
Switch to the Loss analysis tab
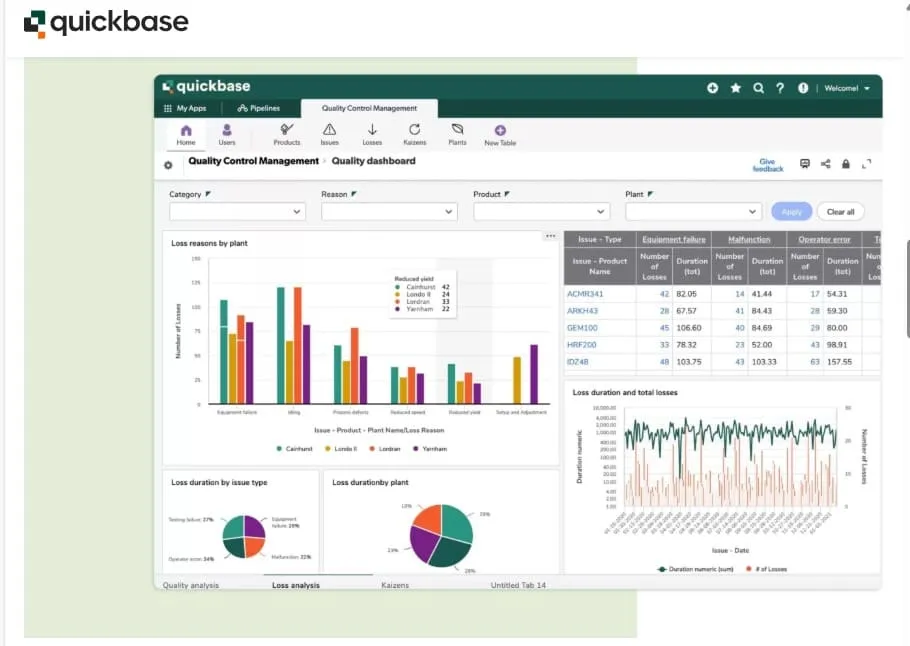tap(296, 584)
